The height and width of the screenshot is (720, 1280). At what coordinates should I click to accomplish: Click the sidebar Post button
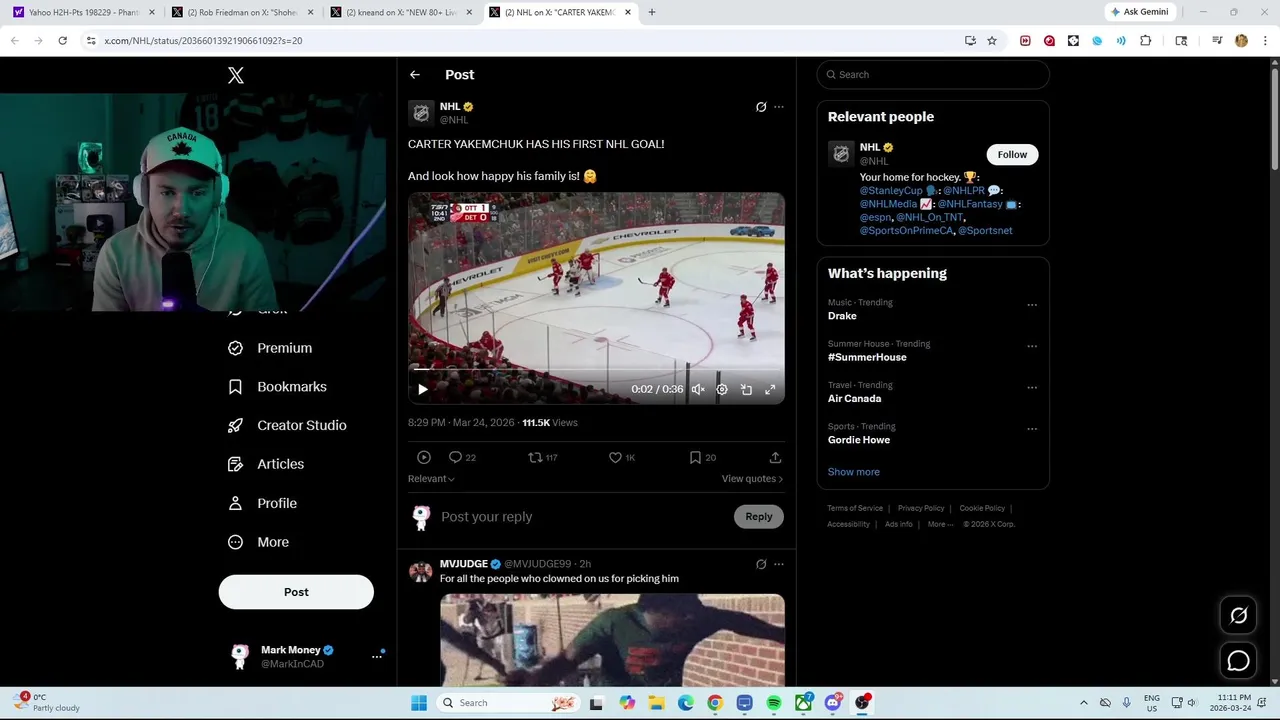tap(296, 592)
